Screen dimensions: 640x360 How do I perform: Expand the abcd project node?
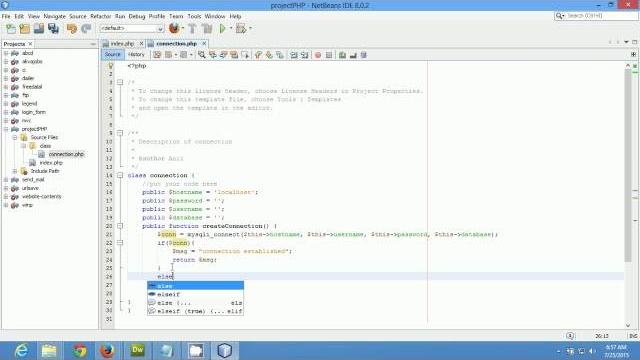coord(6,53)
